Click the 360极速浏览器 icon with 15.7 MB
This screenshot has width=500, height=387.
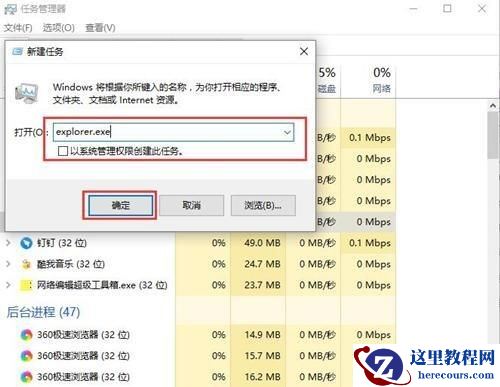tap(27, 356)
